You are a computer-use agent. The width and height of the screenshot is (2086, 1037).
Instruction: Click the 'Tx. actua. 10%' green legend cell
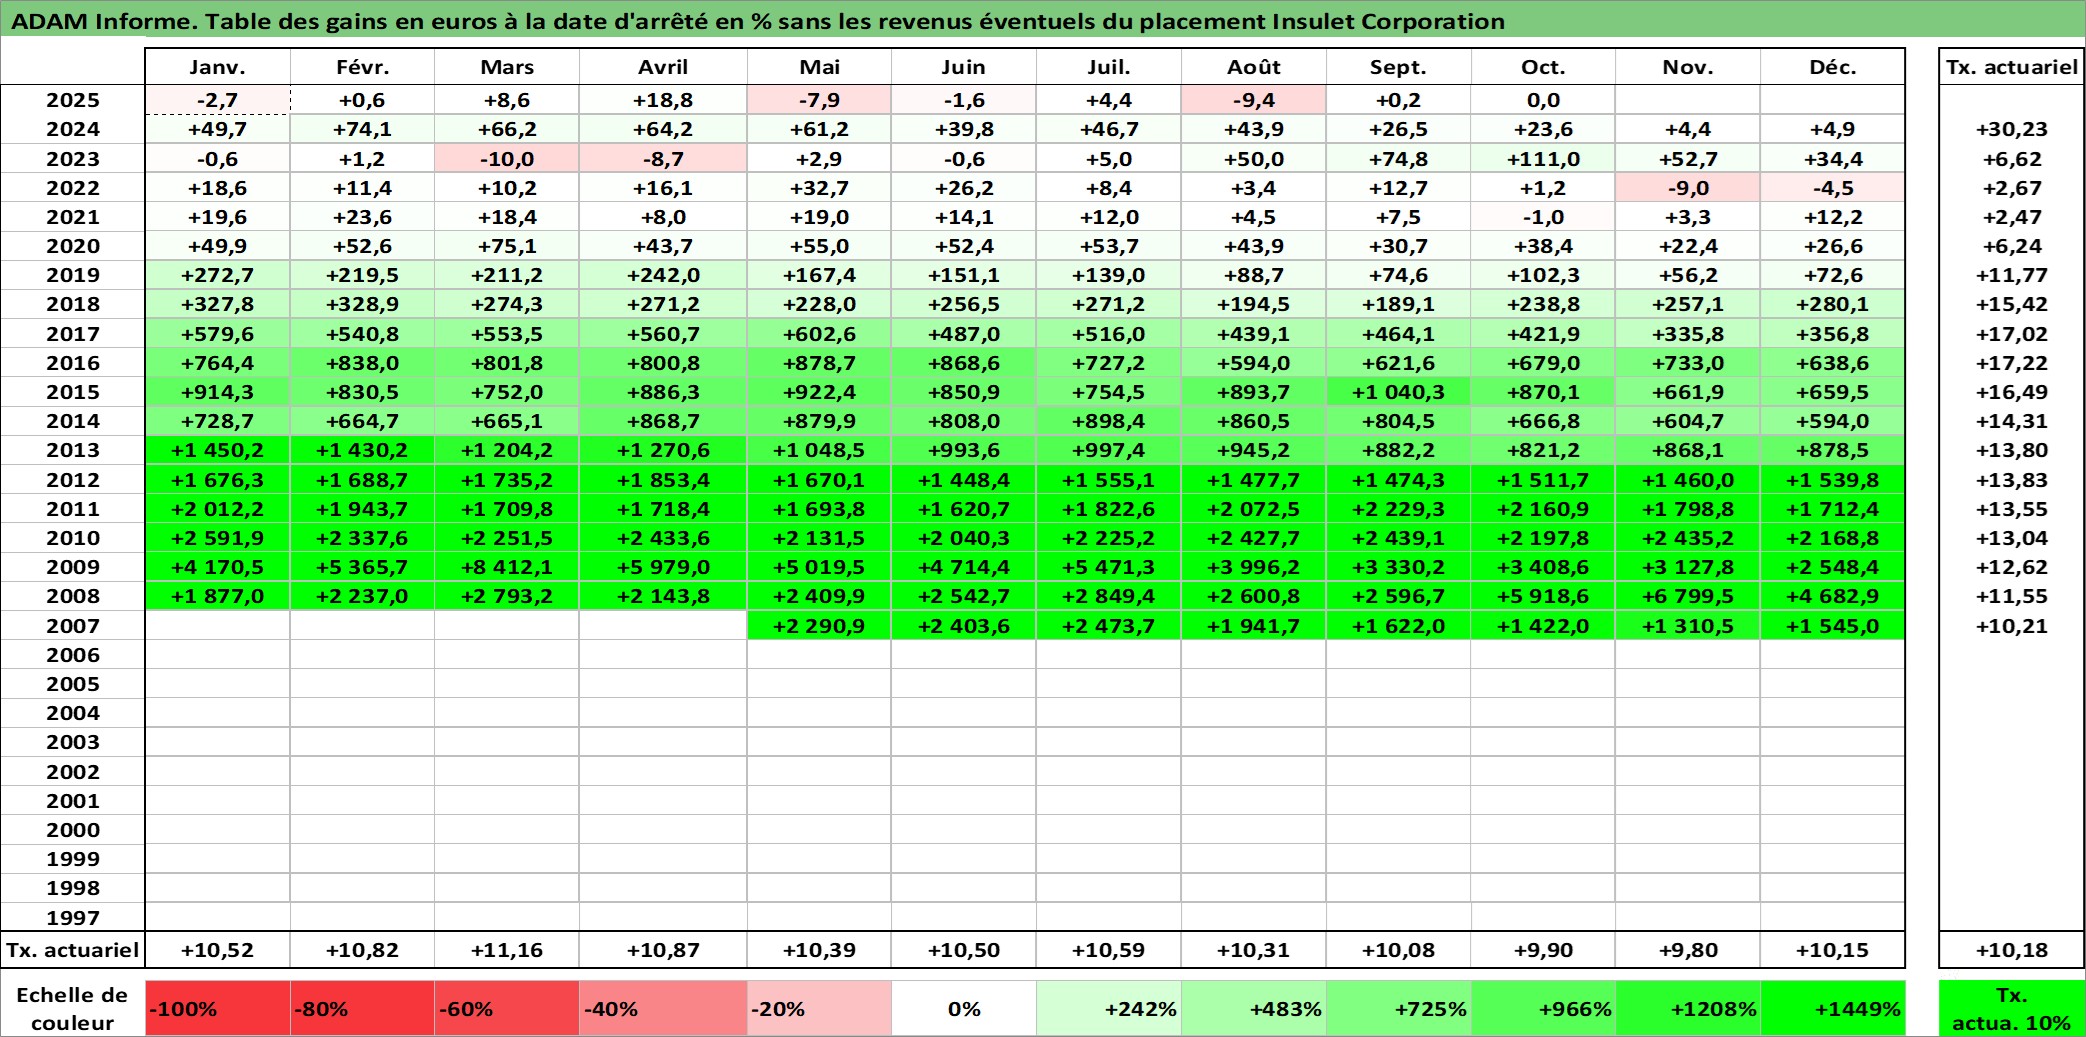2011,1008
